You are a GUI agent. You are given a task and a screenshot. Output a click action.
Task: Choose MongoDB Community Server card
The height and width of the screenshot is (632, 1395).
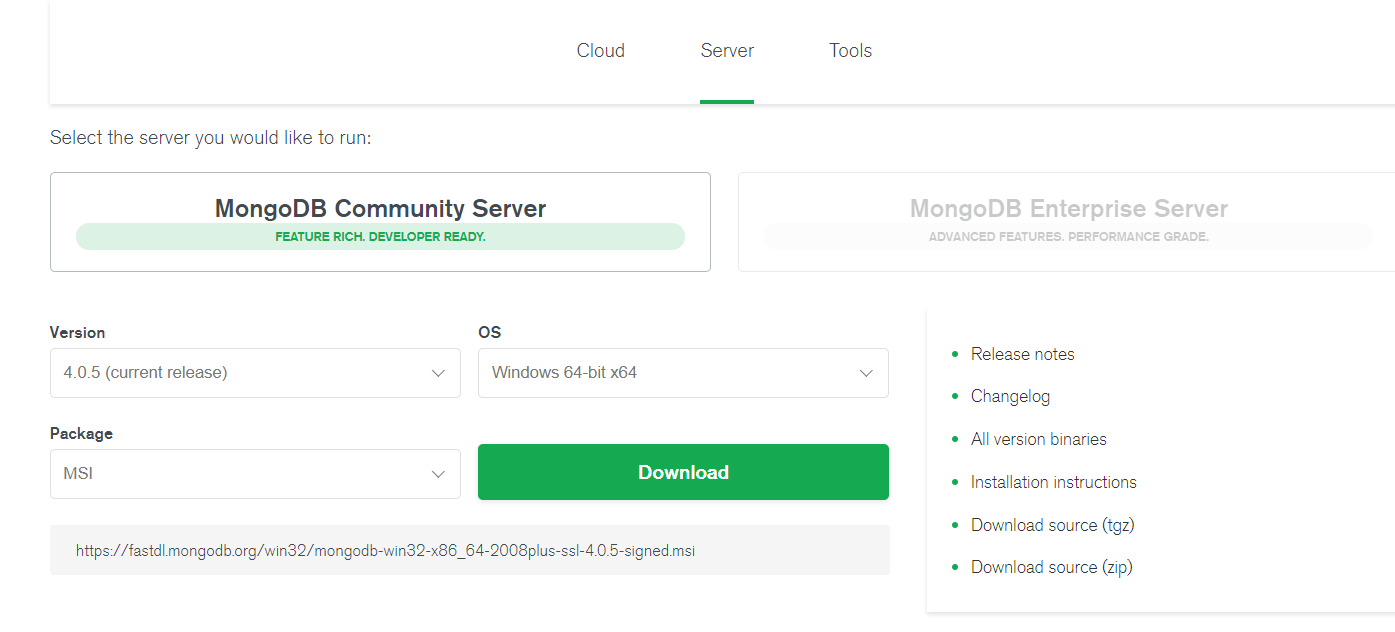(380, 222)
